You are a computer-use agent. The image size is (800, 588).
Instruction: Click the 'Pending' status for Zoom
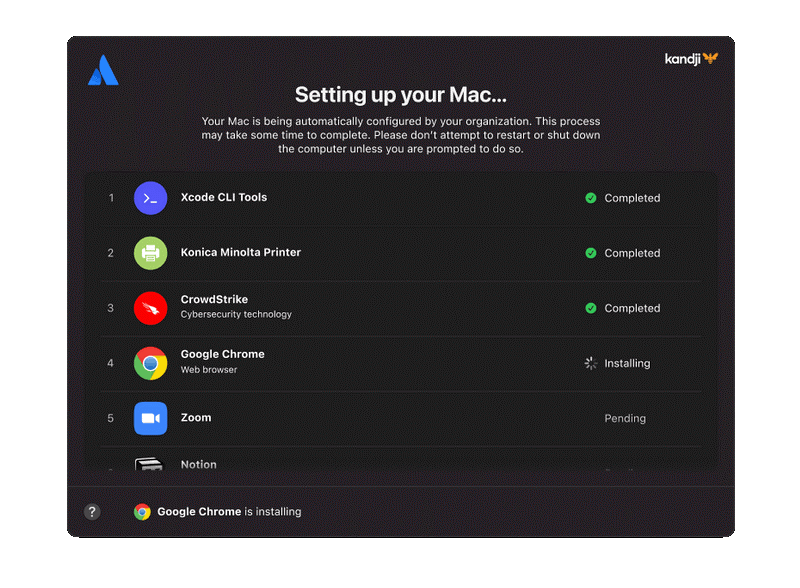pos(625,419)
